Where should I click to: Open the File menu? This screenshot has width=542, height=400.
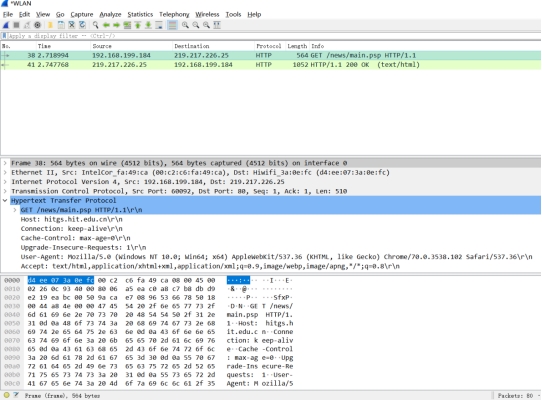click(x=8, y=14)
